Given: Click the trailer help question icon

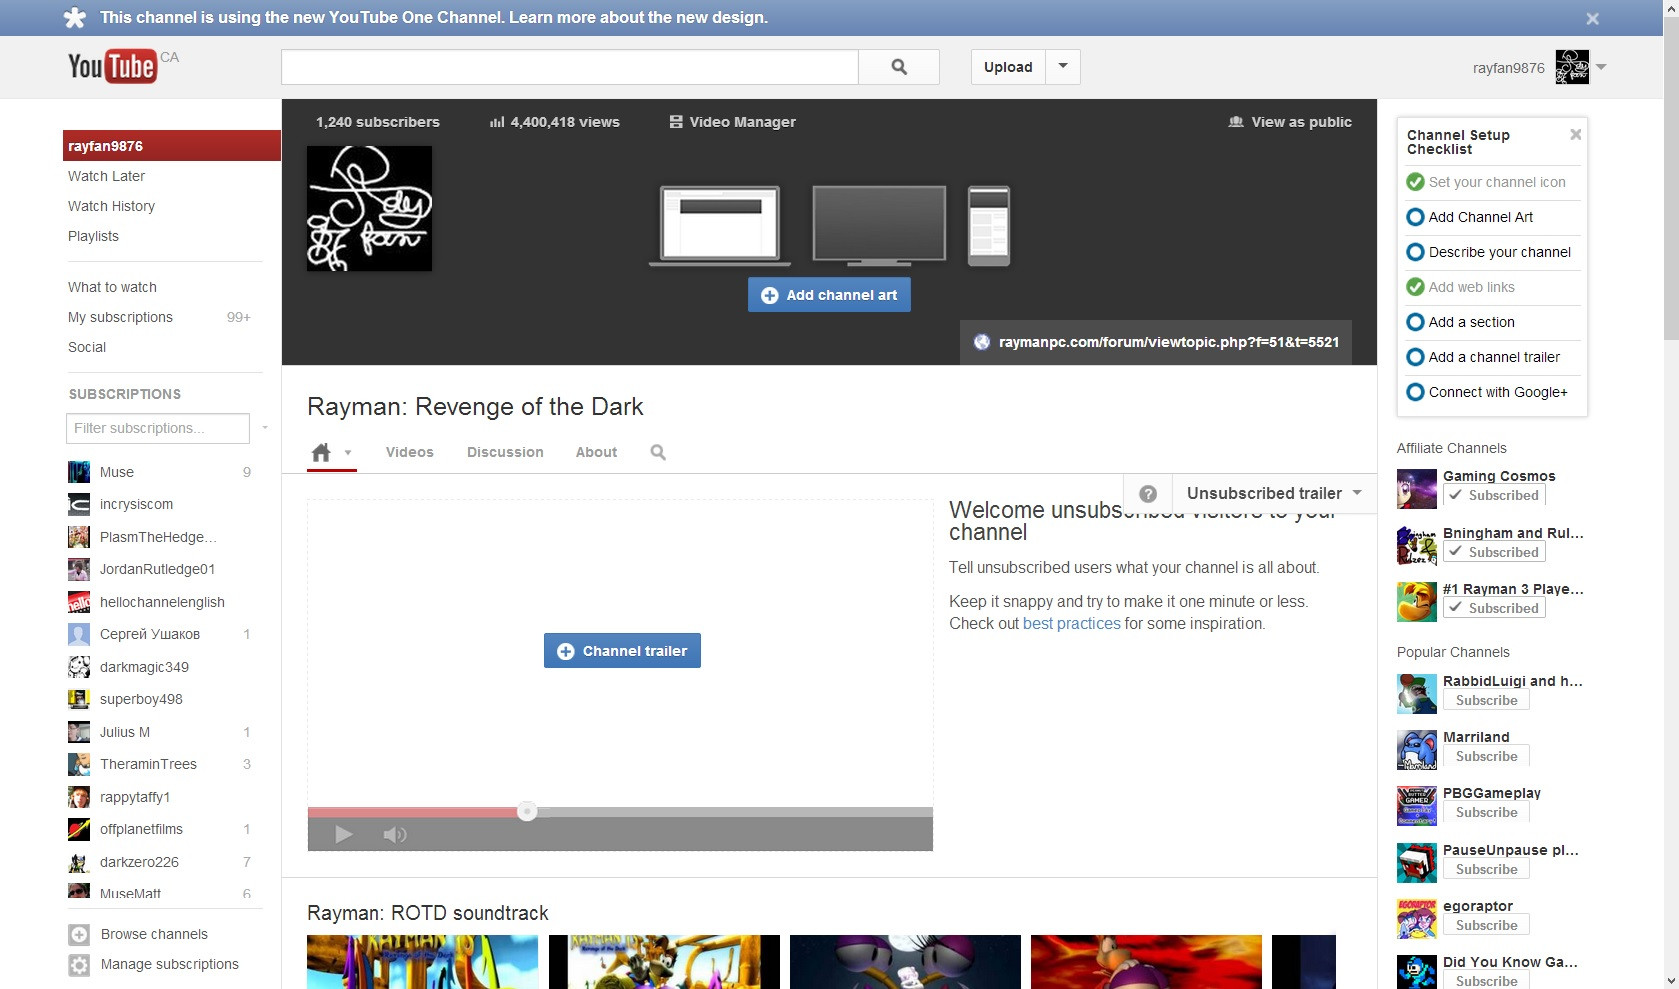Looking at the screenshot, I should tap(1148, 494).
